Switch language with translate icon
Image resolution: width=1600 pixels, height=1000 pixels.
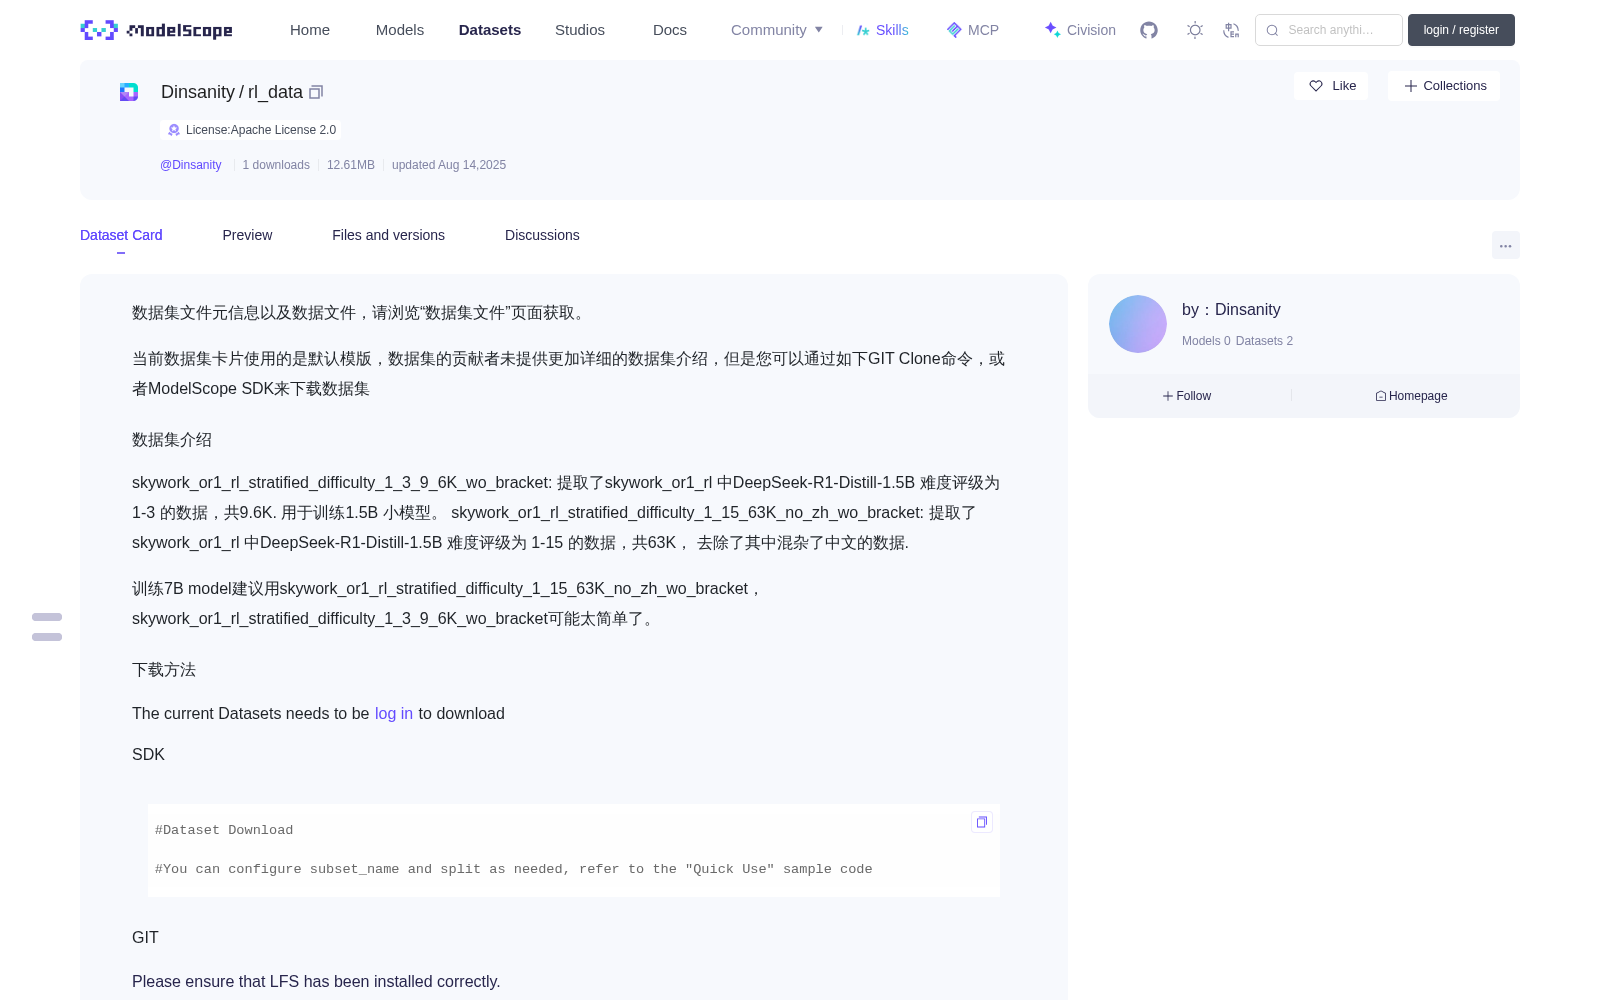pos(1231,30)
